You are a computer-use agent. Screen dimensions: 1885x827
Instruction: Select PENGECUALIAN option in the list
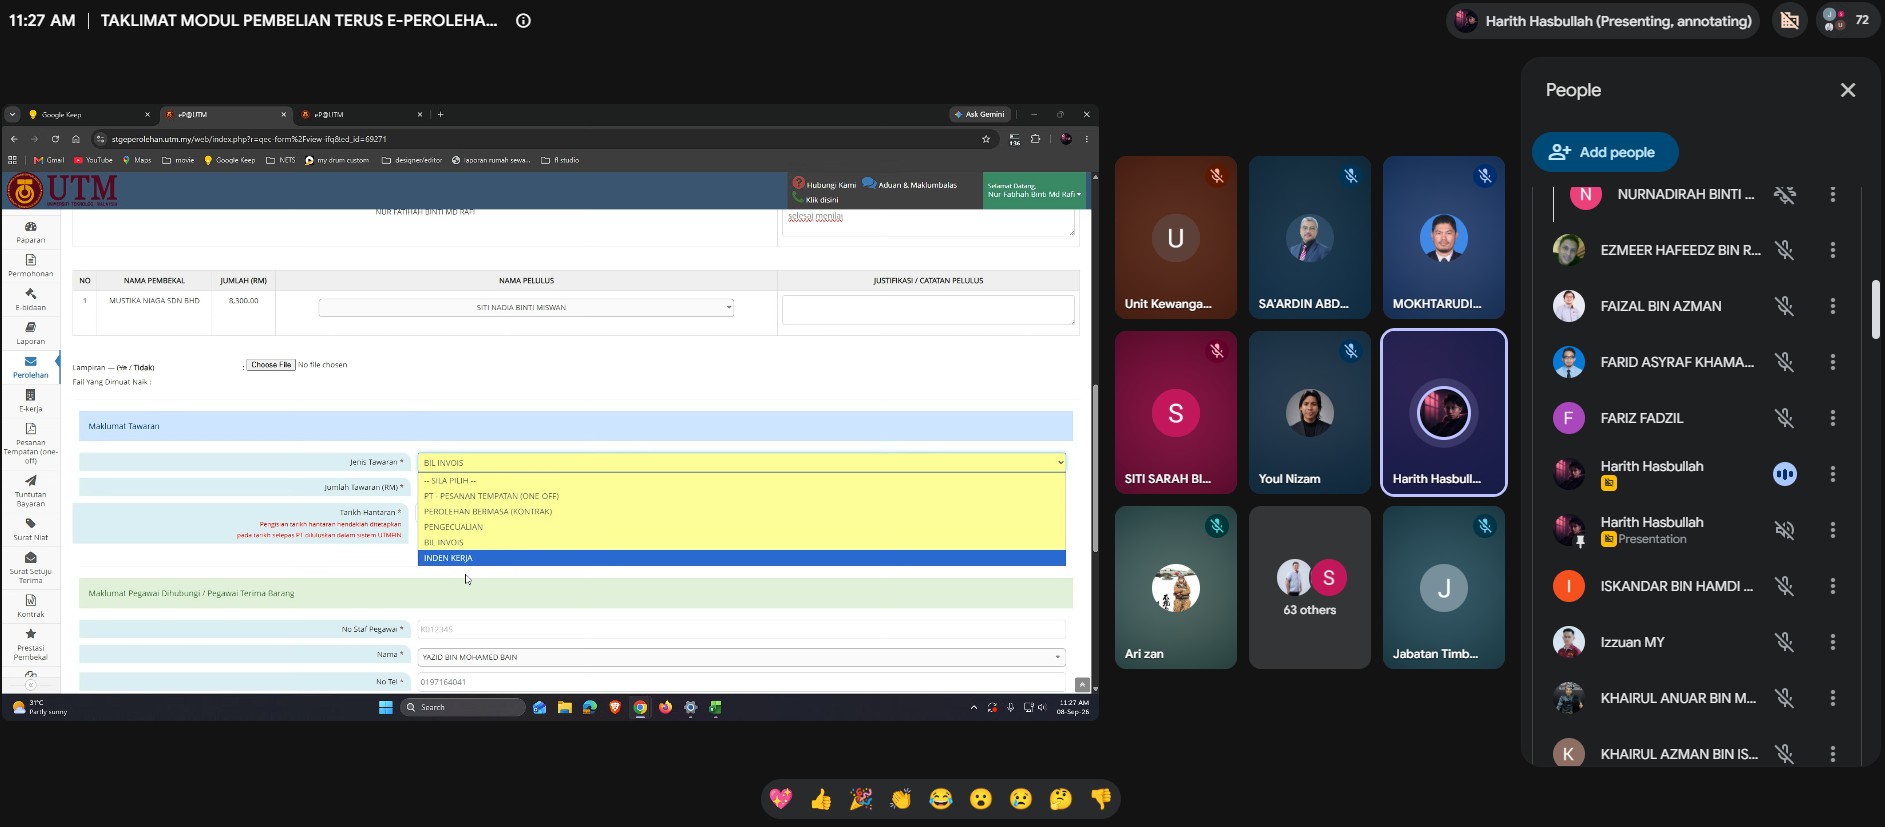click(741, 527)
